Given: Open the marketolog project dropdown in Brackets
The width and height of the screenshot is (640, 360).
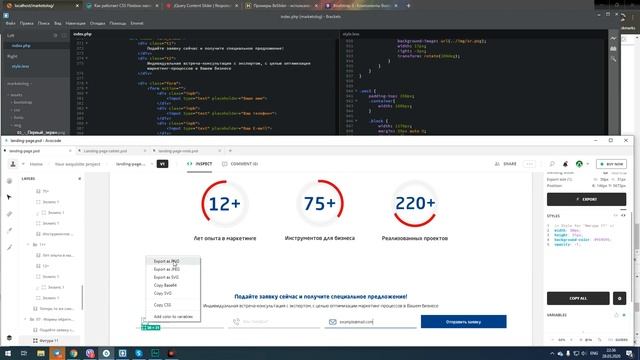Looking at the screenshot, I should pos(19,84).
